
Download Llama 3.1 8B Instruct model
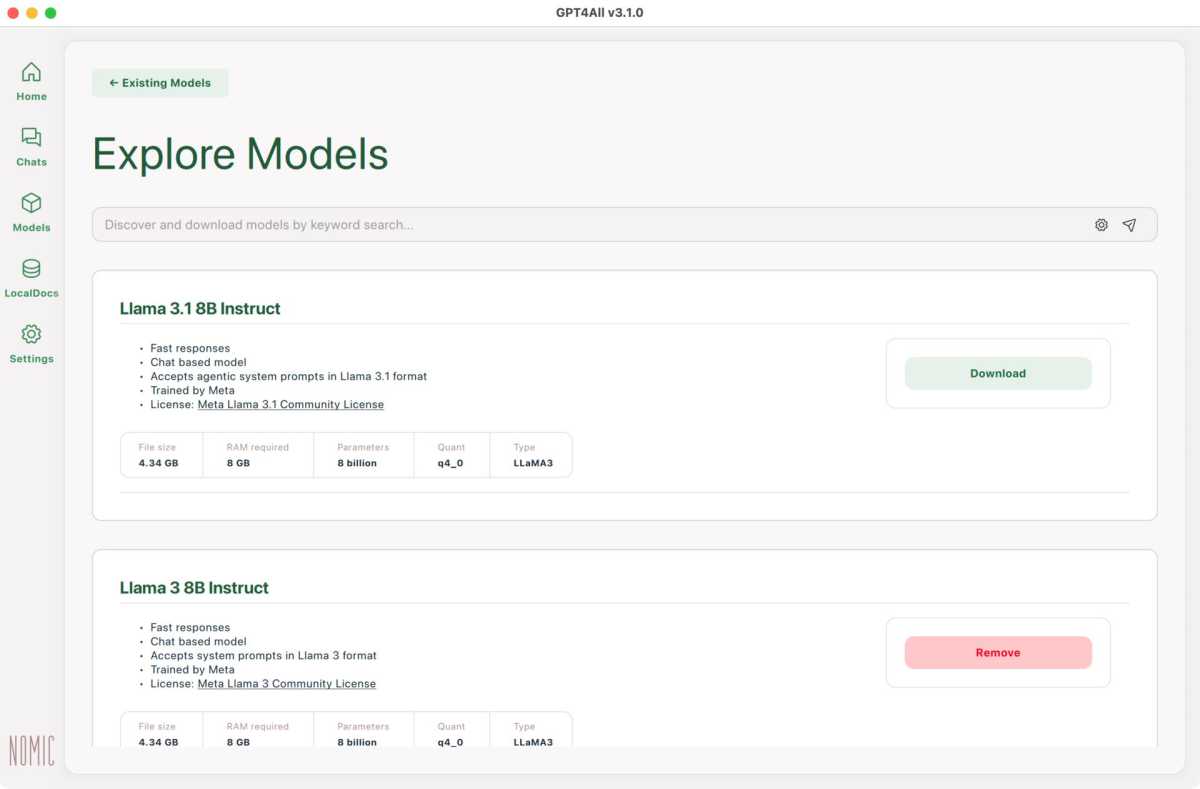[997, 373]
